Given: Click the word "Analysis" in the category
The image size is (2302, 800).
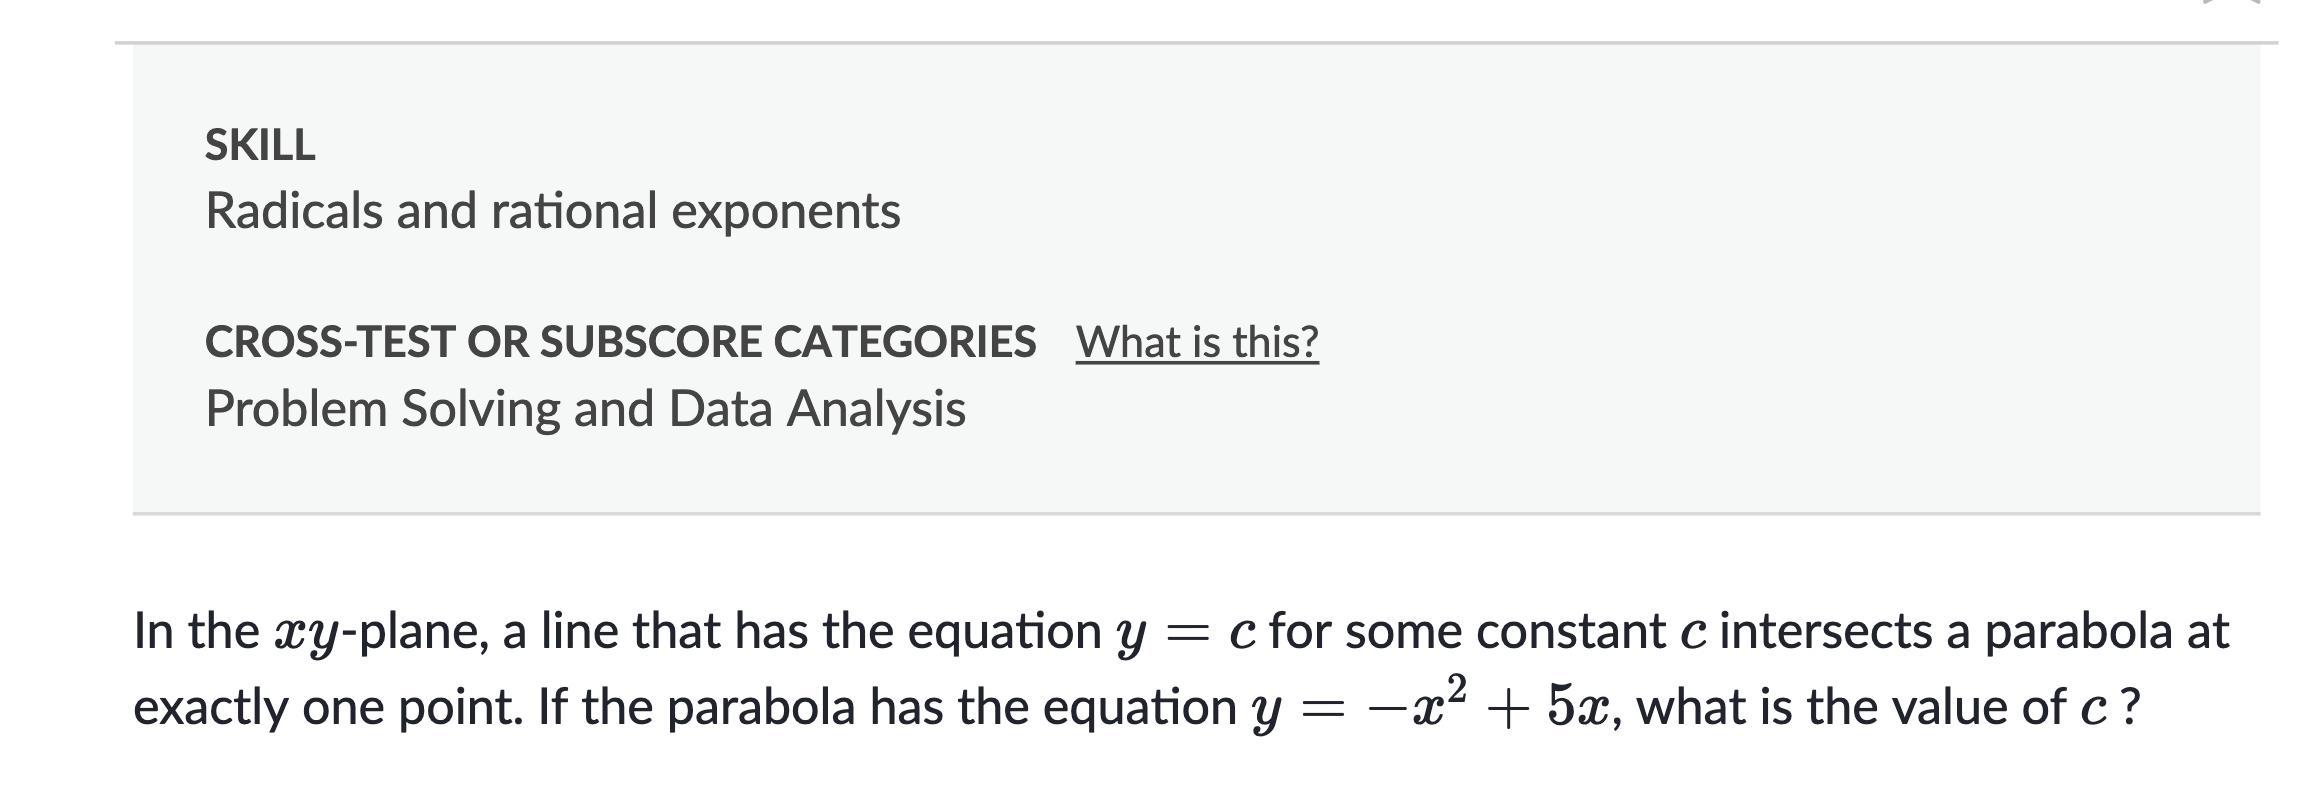Looking at the screenshot, I should tap(876, 409).
